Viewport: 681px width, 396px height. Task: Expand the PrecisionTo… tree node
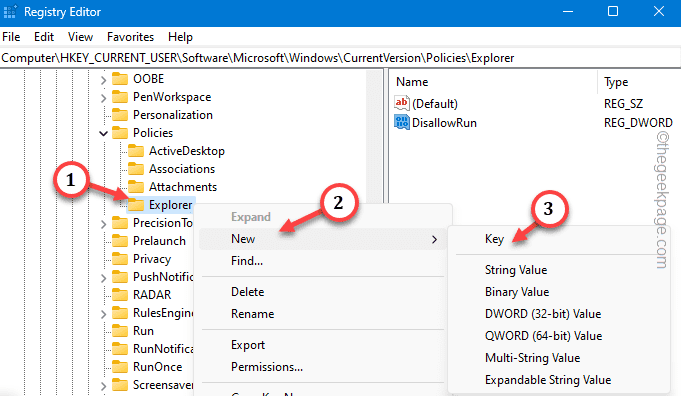click(x=103, y=224)
